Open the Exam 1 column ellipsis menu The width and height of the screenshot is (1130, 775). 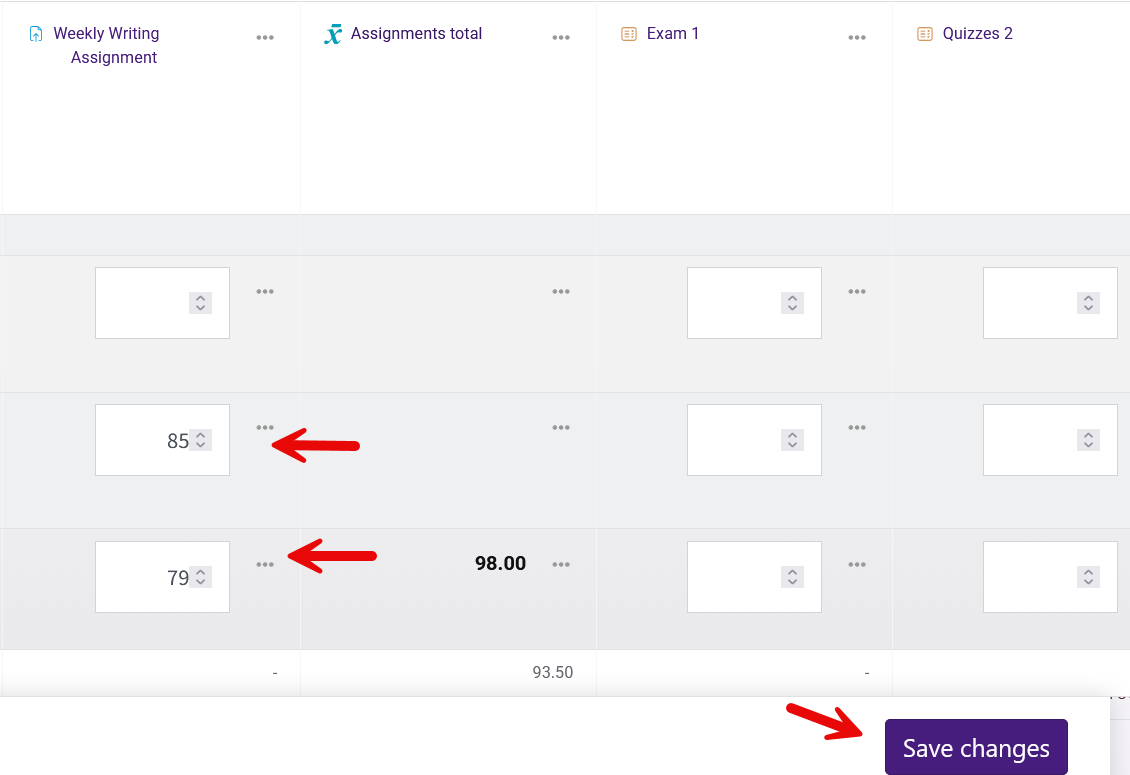tap(857, 37)
